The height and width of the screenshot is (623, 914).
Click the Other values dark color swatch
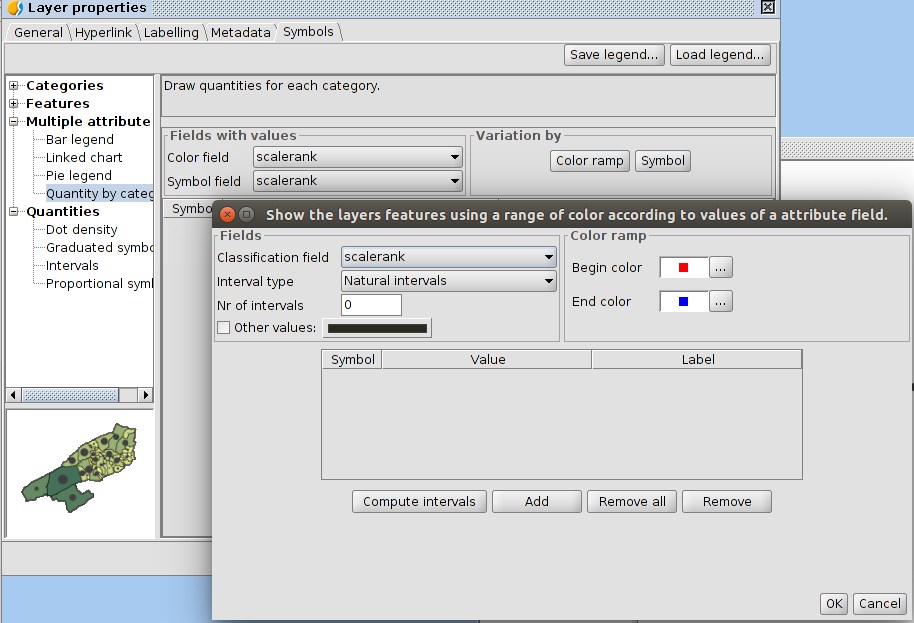pos(378,328)
